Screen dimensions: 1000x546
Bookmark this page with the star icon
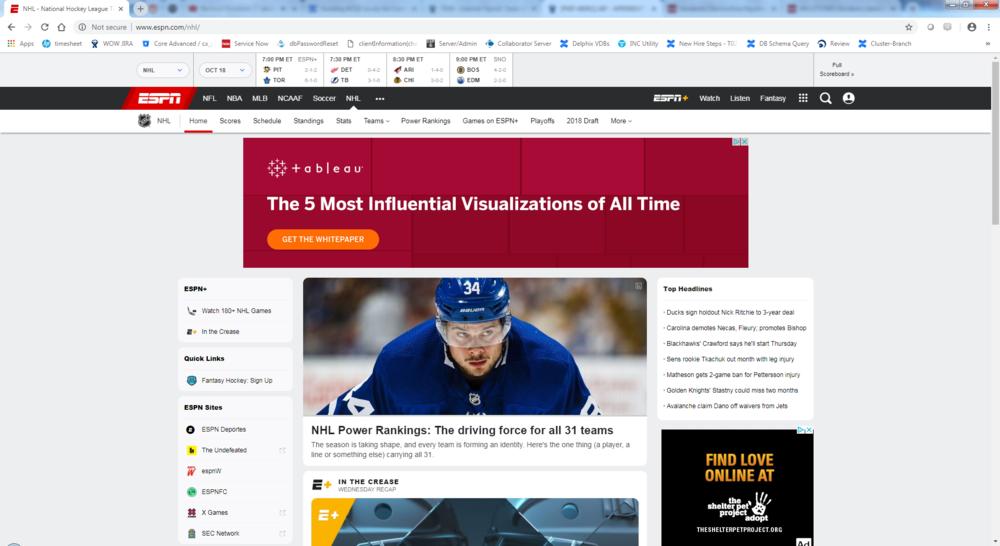tap(909, 27)
